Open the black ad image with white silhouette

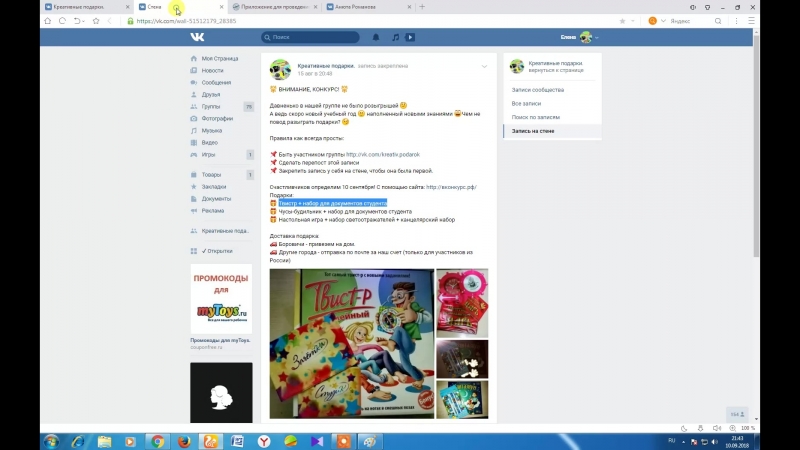pos(221,392)
